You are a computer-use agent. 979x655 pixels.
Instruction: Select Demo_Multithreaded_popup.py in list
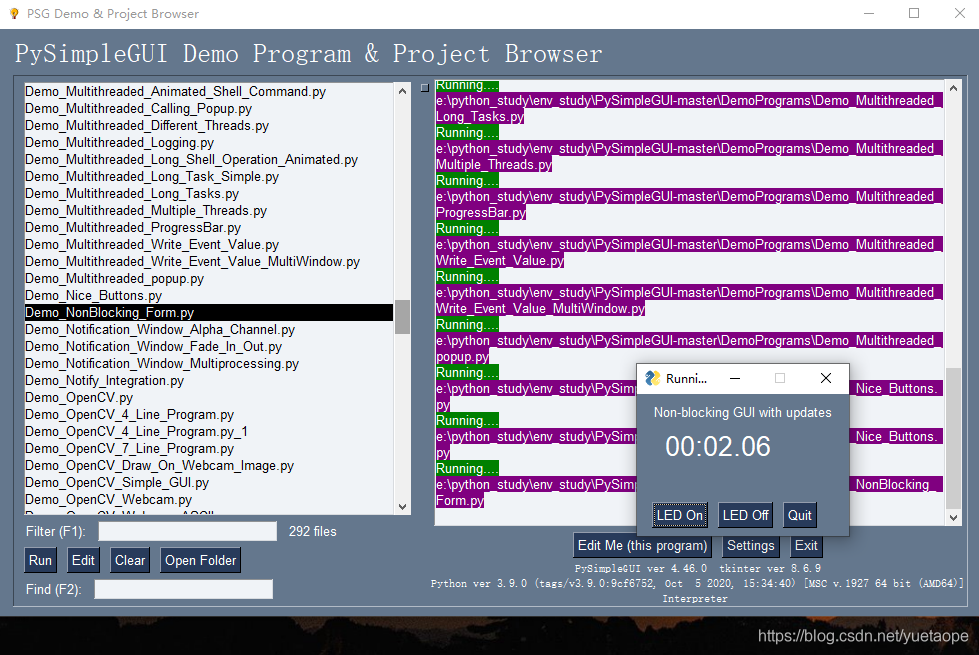(x=209, y=278)
